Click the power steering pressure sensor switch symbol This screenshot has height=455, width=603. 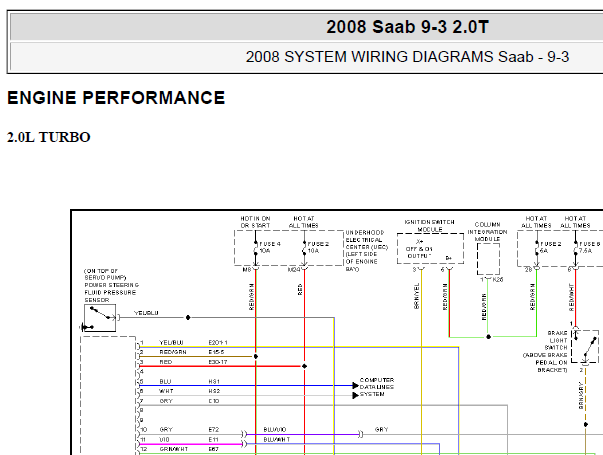point(100,318)
